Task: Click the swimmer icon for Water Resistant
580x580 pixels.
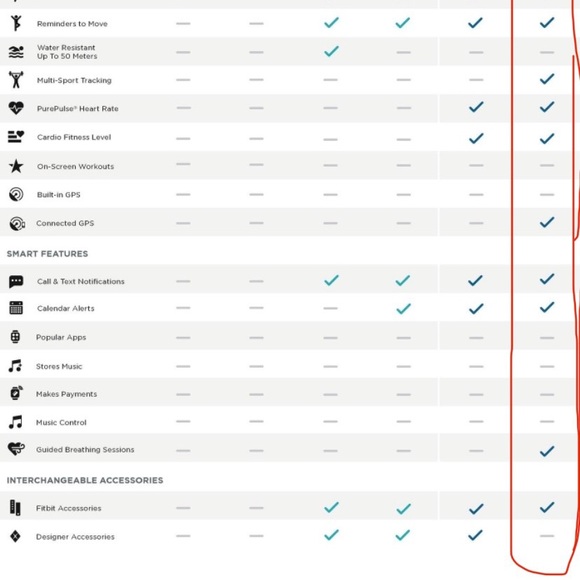Action: 16,52
